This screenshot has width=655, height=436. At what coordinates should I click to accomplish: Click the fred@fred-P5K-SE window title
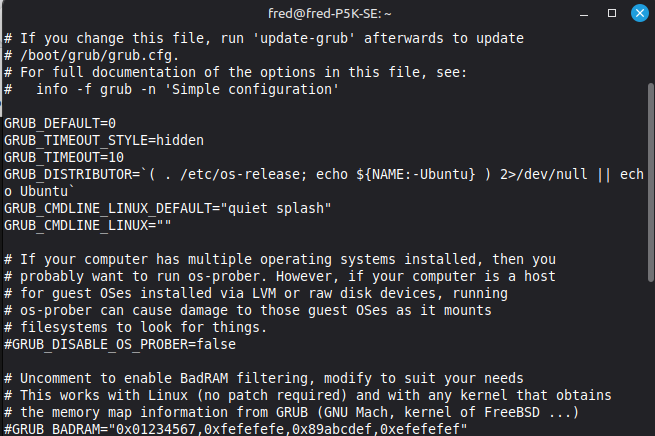326,13
